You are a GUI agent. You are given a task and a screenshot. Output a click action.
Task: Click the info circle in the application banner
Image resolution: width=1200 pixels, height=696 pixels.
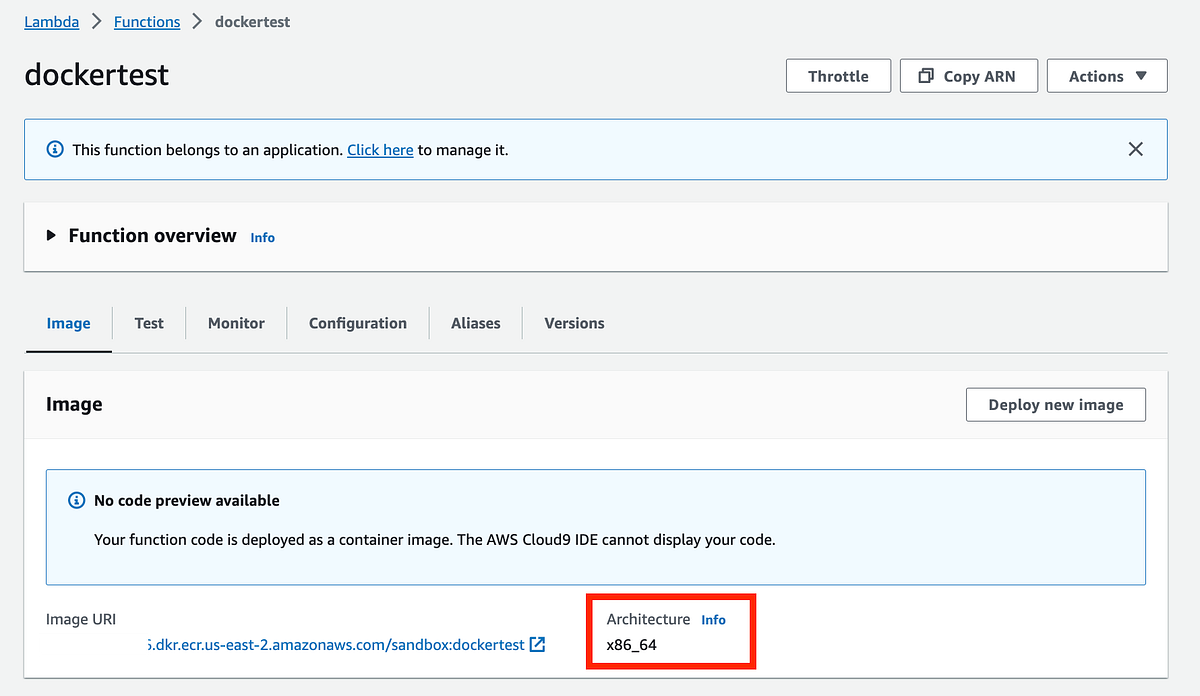[55, 148]
